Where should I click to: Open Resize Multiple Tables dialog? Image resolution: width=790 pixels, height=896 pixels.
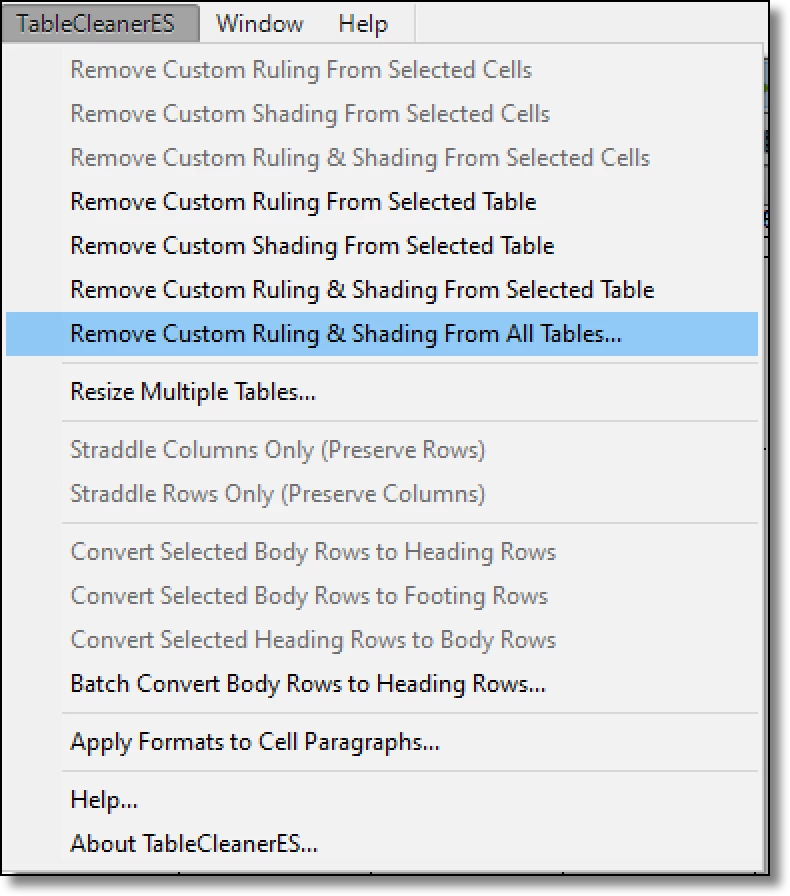(x=382, y=393)
